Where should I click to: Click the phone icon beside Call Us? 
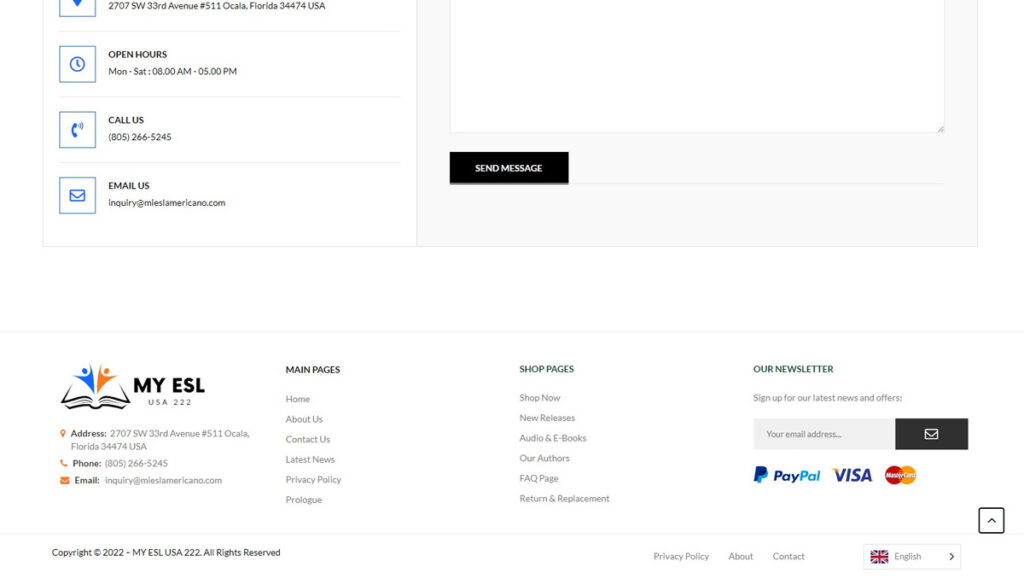(77, 130)
